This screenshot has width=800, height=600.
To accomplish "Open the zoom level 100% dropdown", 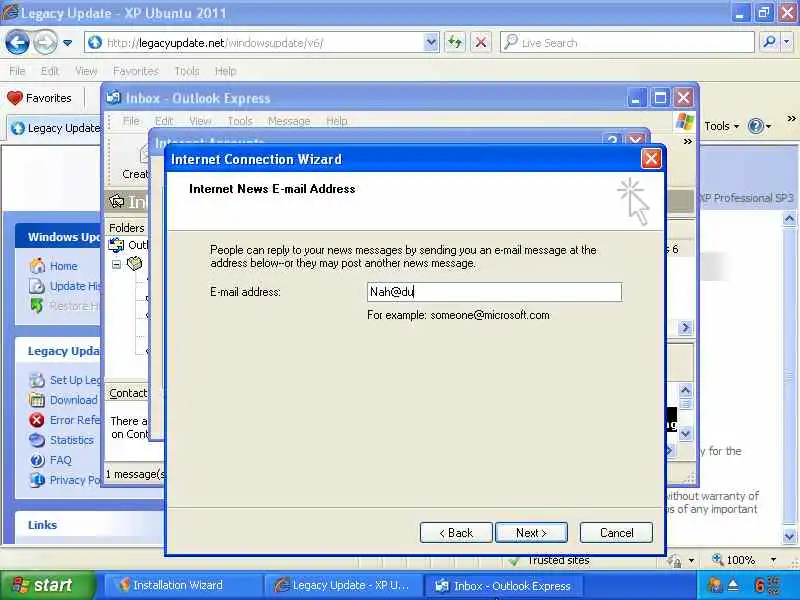I will [773, 560].
